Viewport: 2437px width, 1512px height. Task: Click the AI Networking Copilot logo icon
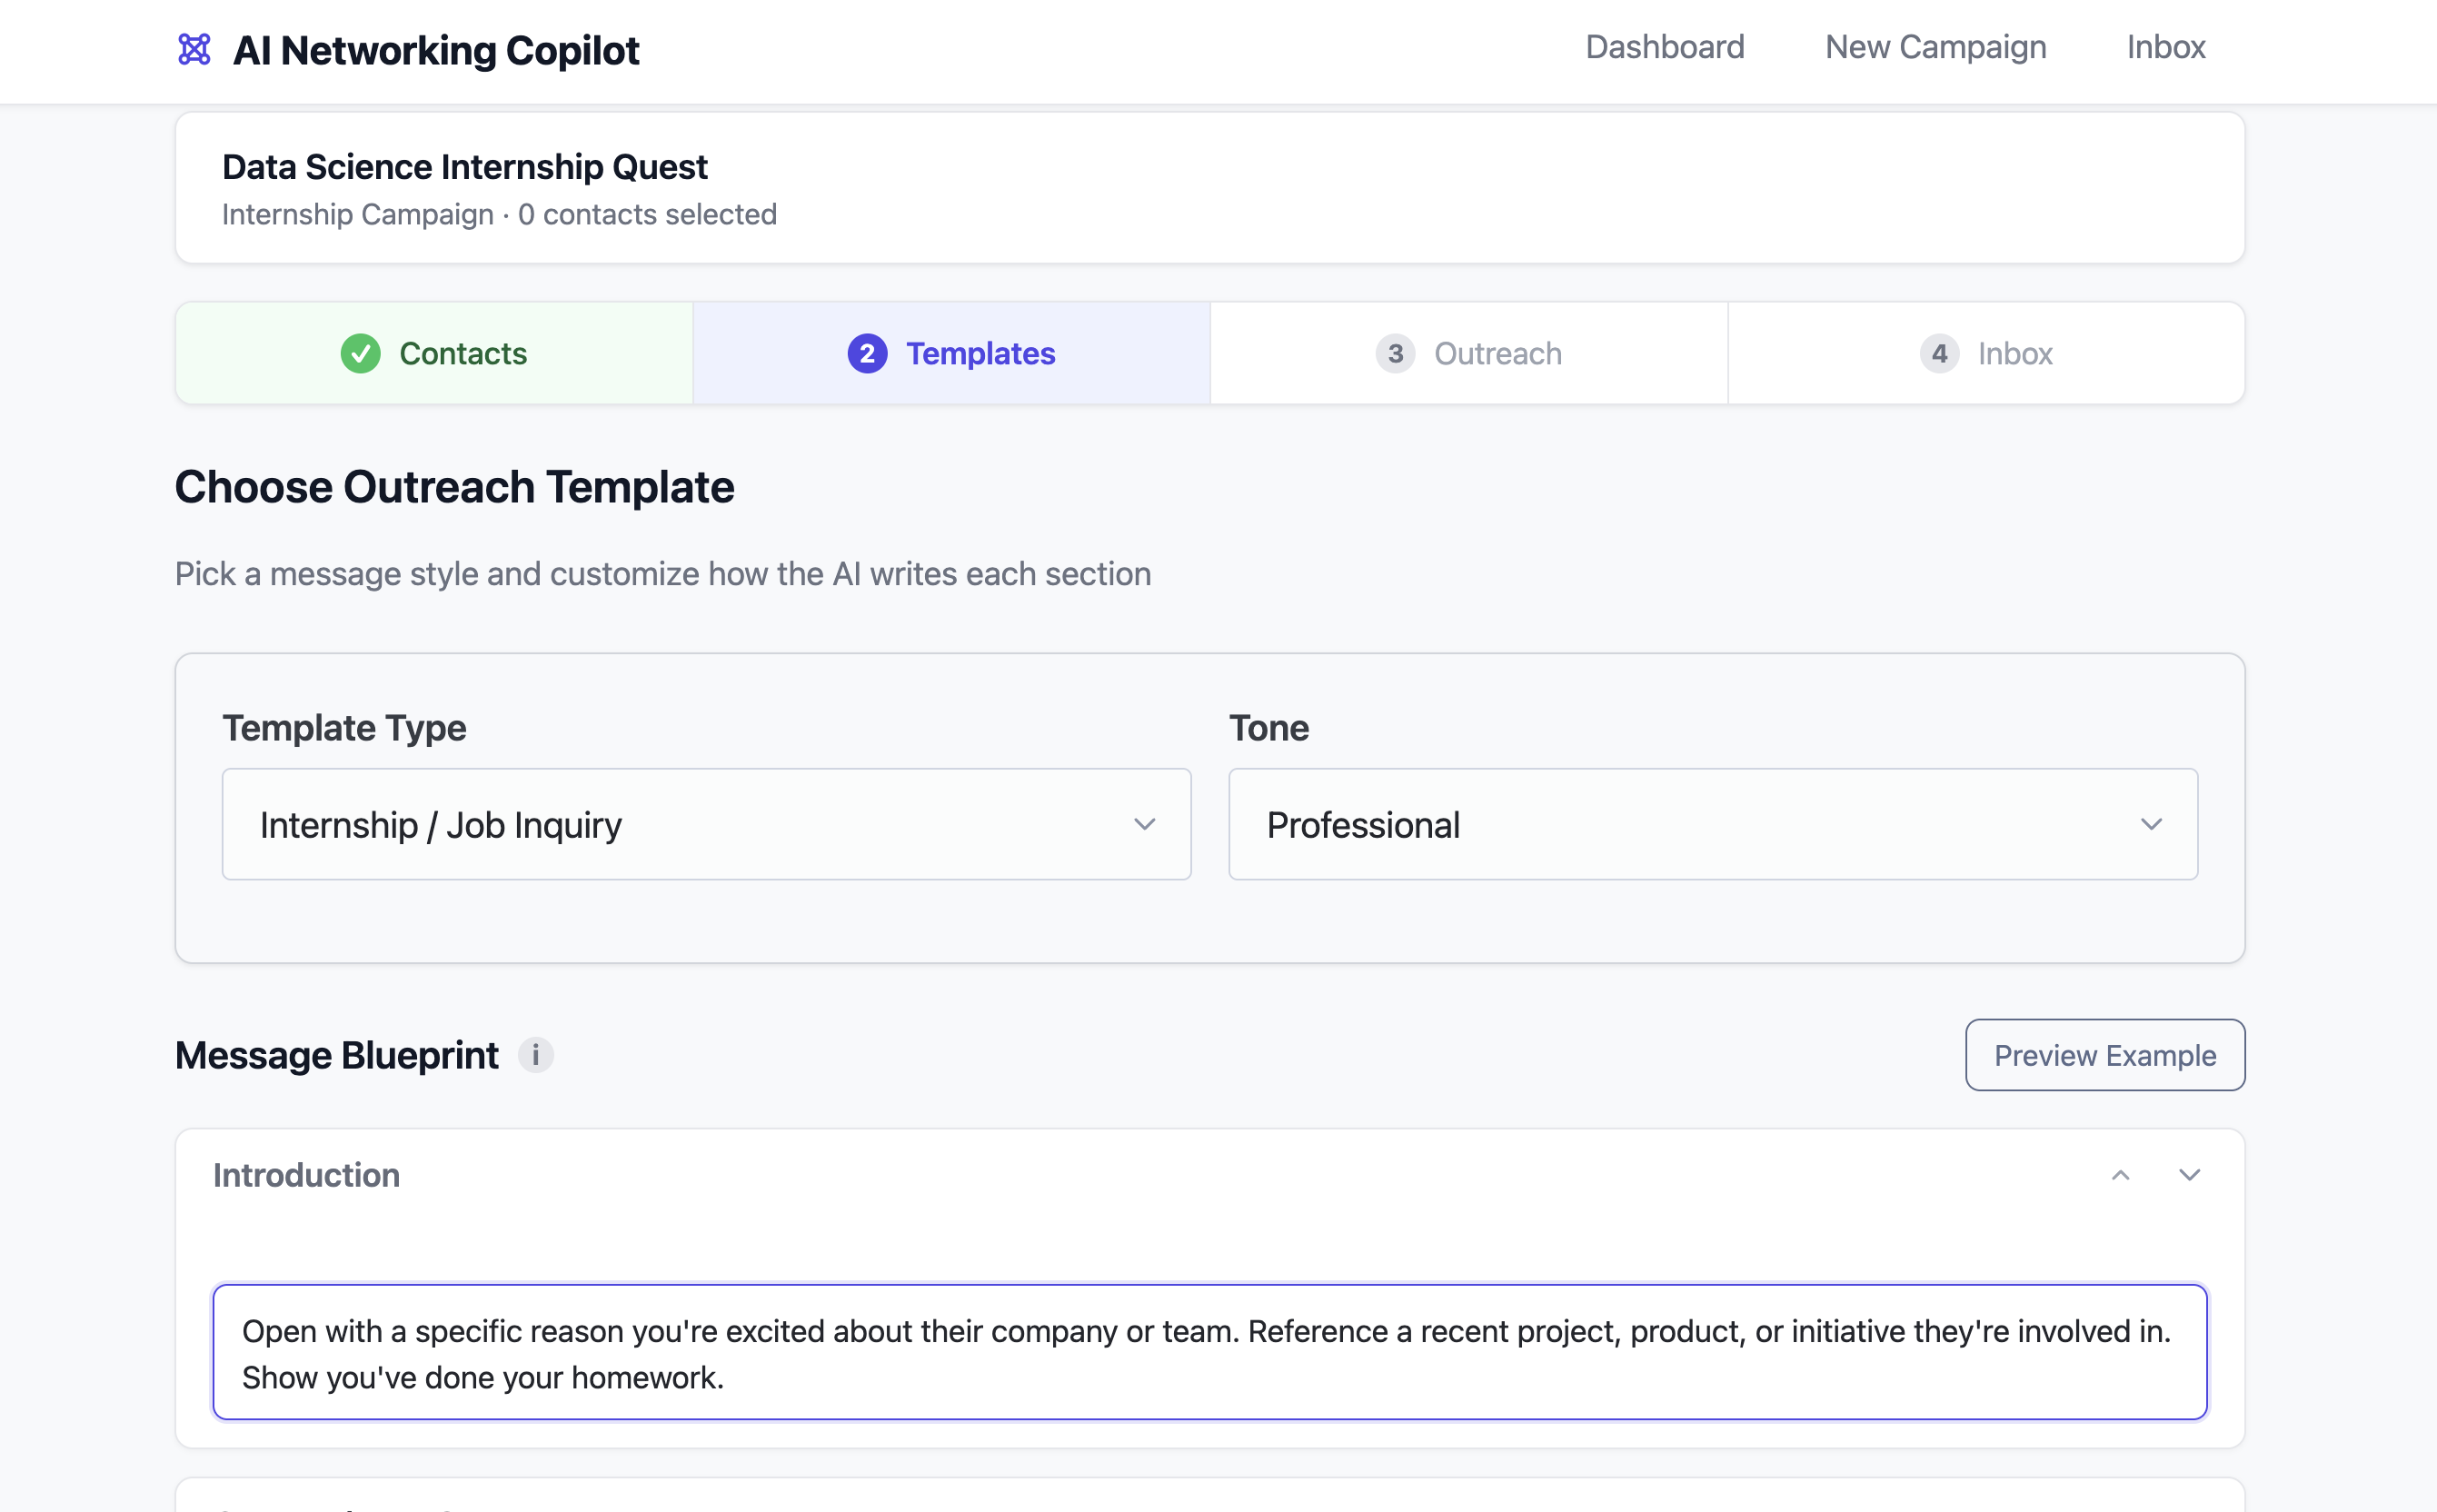point(194,49)
